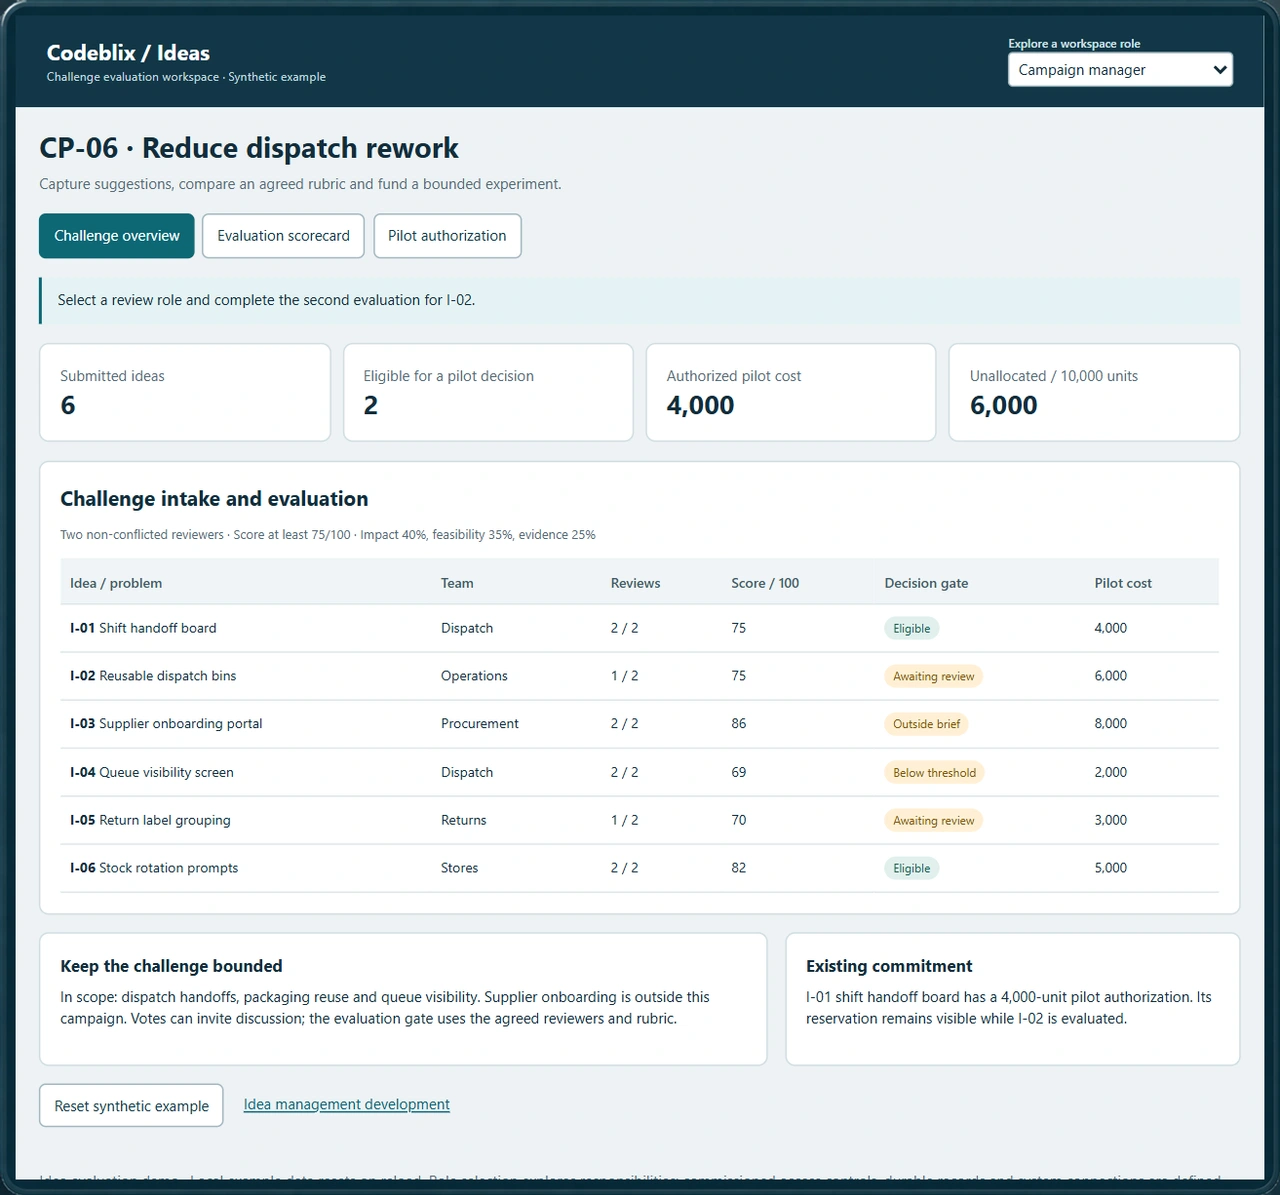Click the Team column header
Viewport: 1280px width, 1195px height.
457,583
